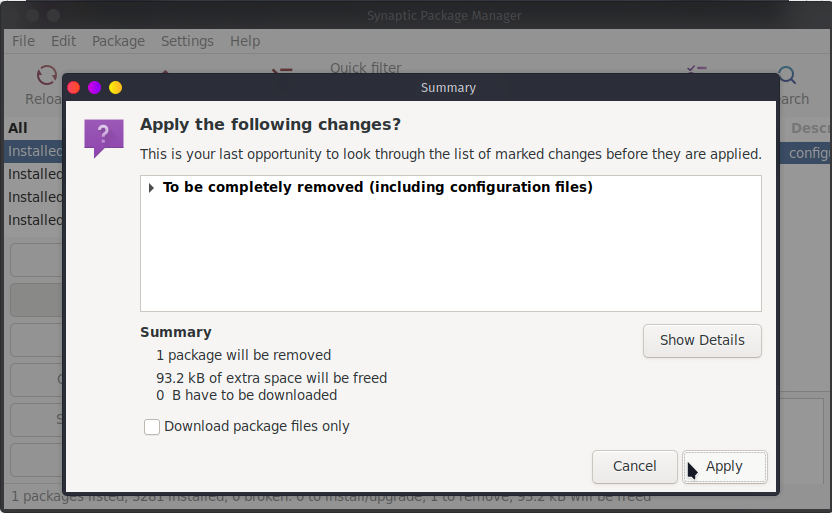Open the Settings menu
832x513 pixels.
187,41
